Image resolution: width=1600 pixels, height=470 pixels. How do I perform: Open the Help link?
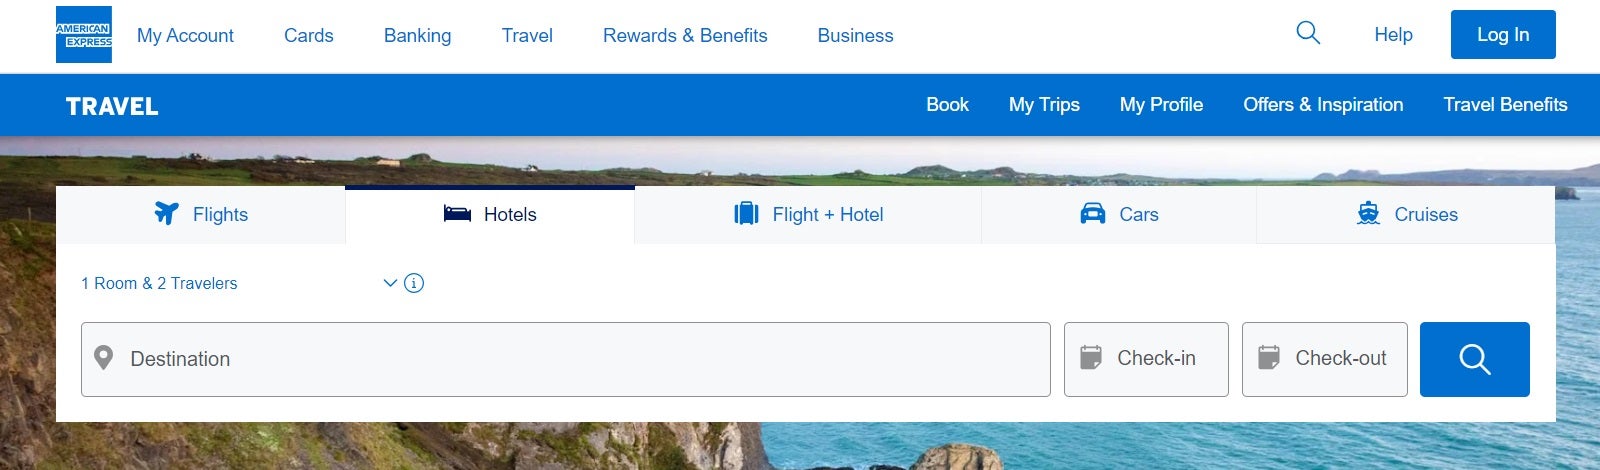click(1393, 35)
